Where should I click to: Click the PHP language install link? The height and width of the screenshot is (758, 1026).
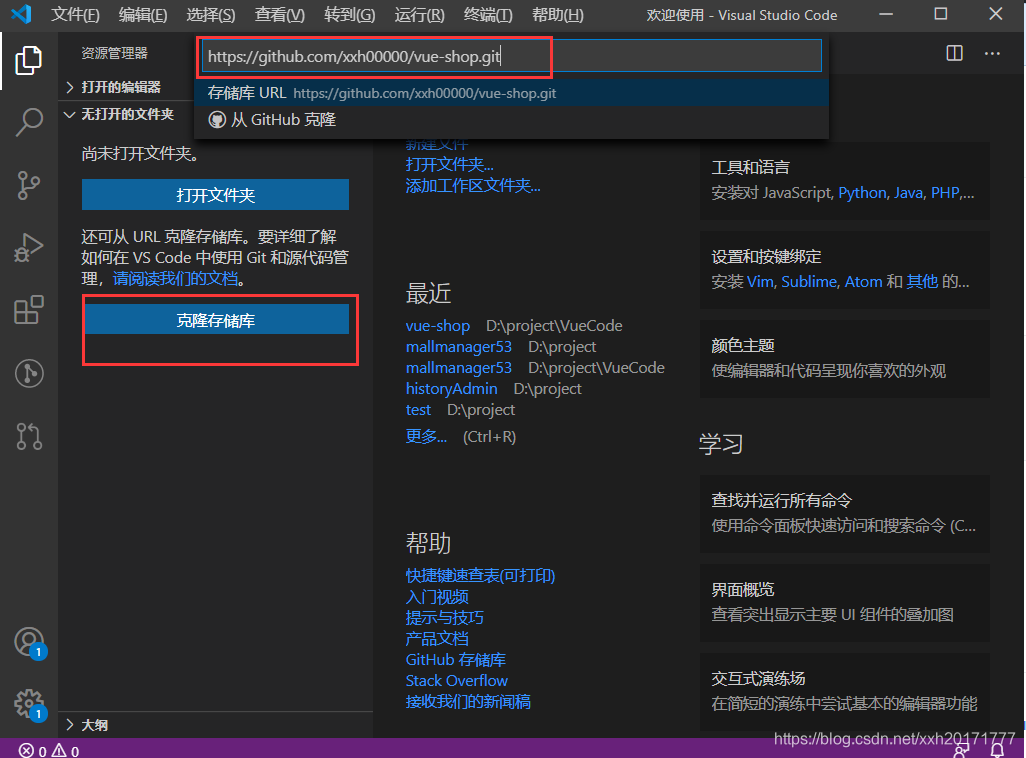(x=945, y=192)
